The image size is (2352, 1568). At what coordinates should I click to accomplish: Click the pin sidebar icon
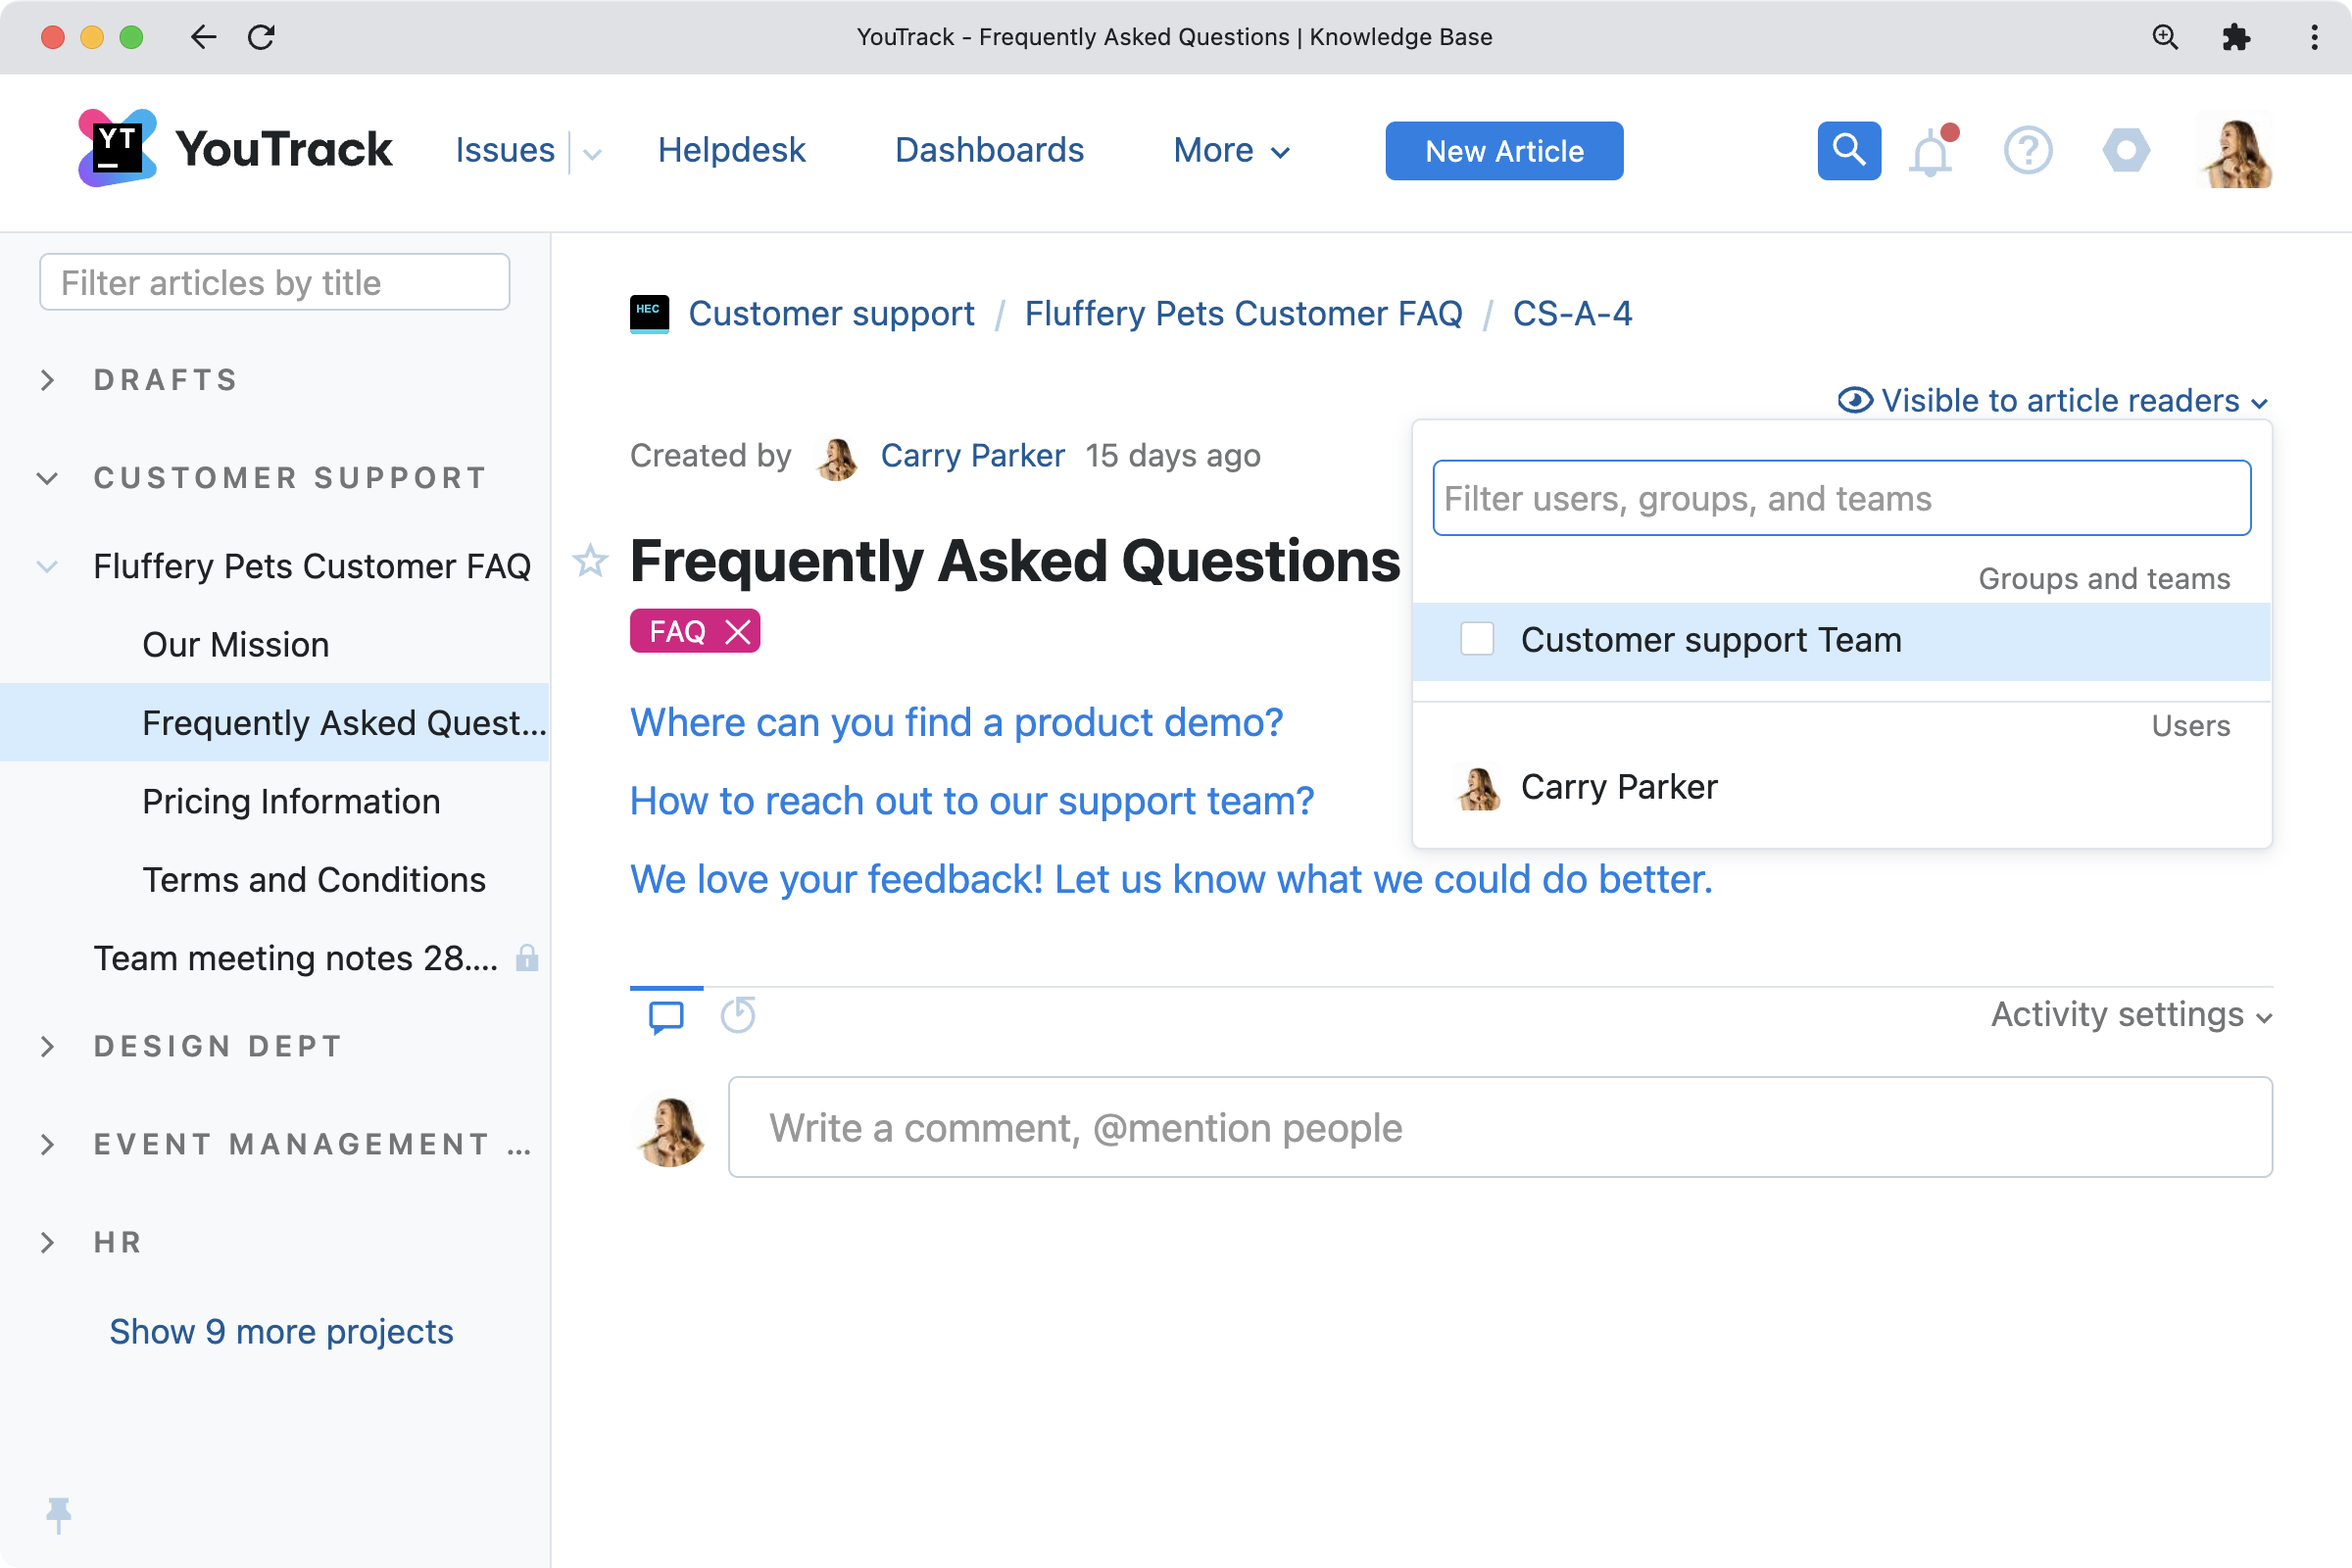58,1515
